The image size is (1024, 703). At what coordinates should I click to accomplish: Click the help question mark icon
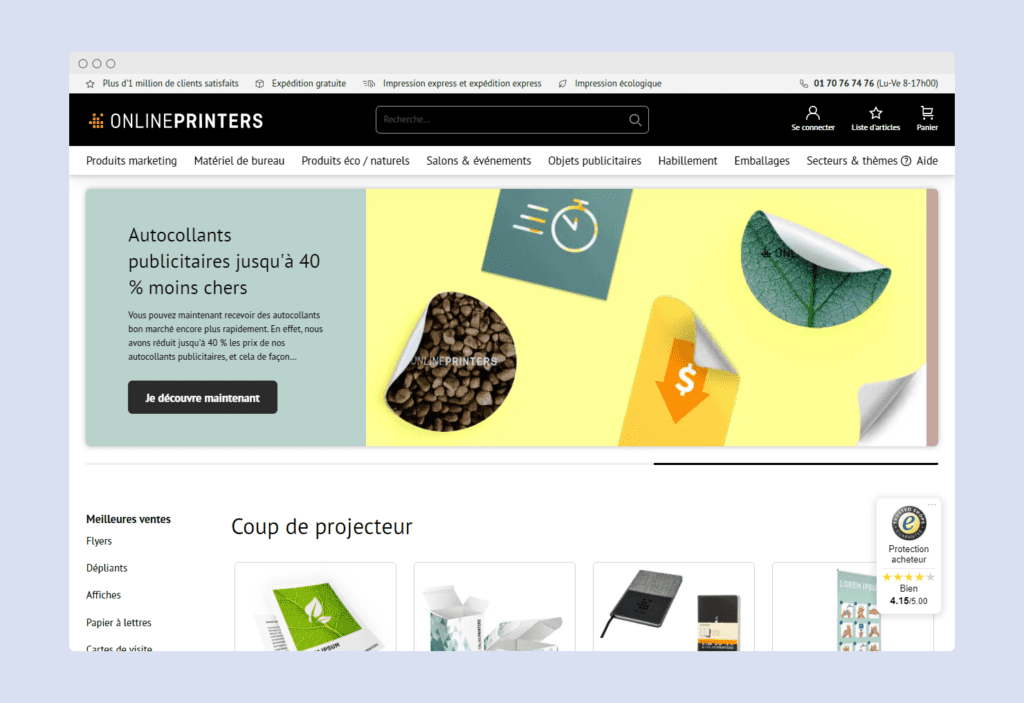coord(906,161)
